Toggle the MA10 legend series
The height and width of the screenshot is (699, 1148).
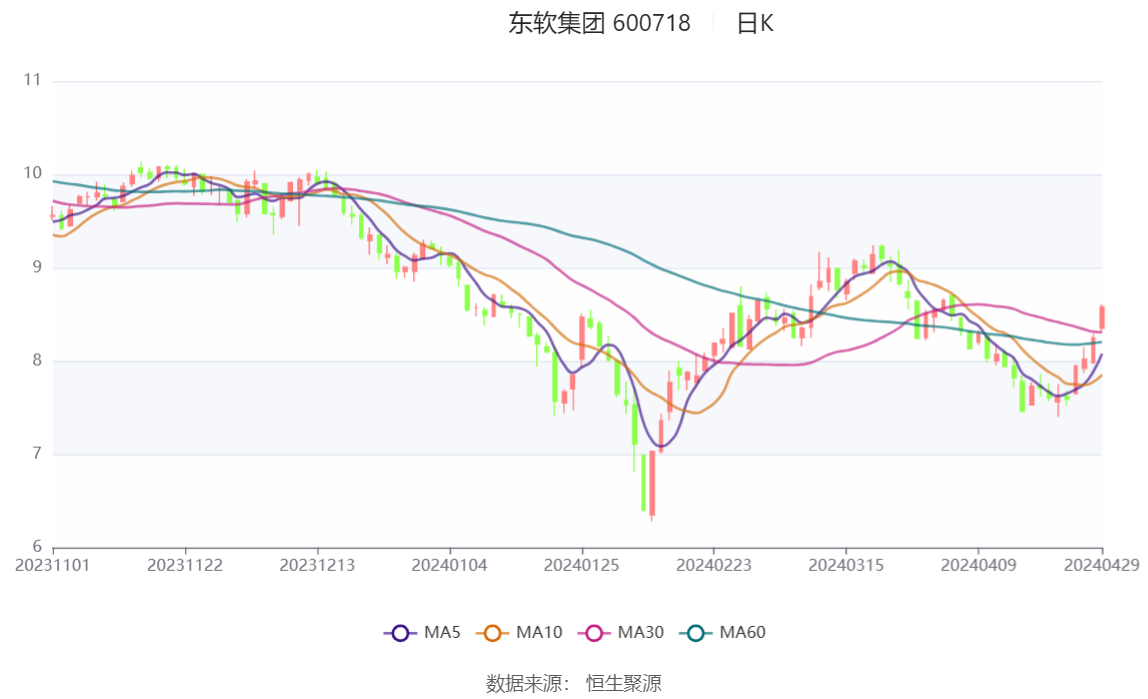519,632
